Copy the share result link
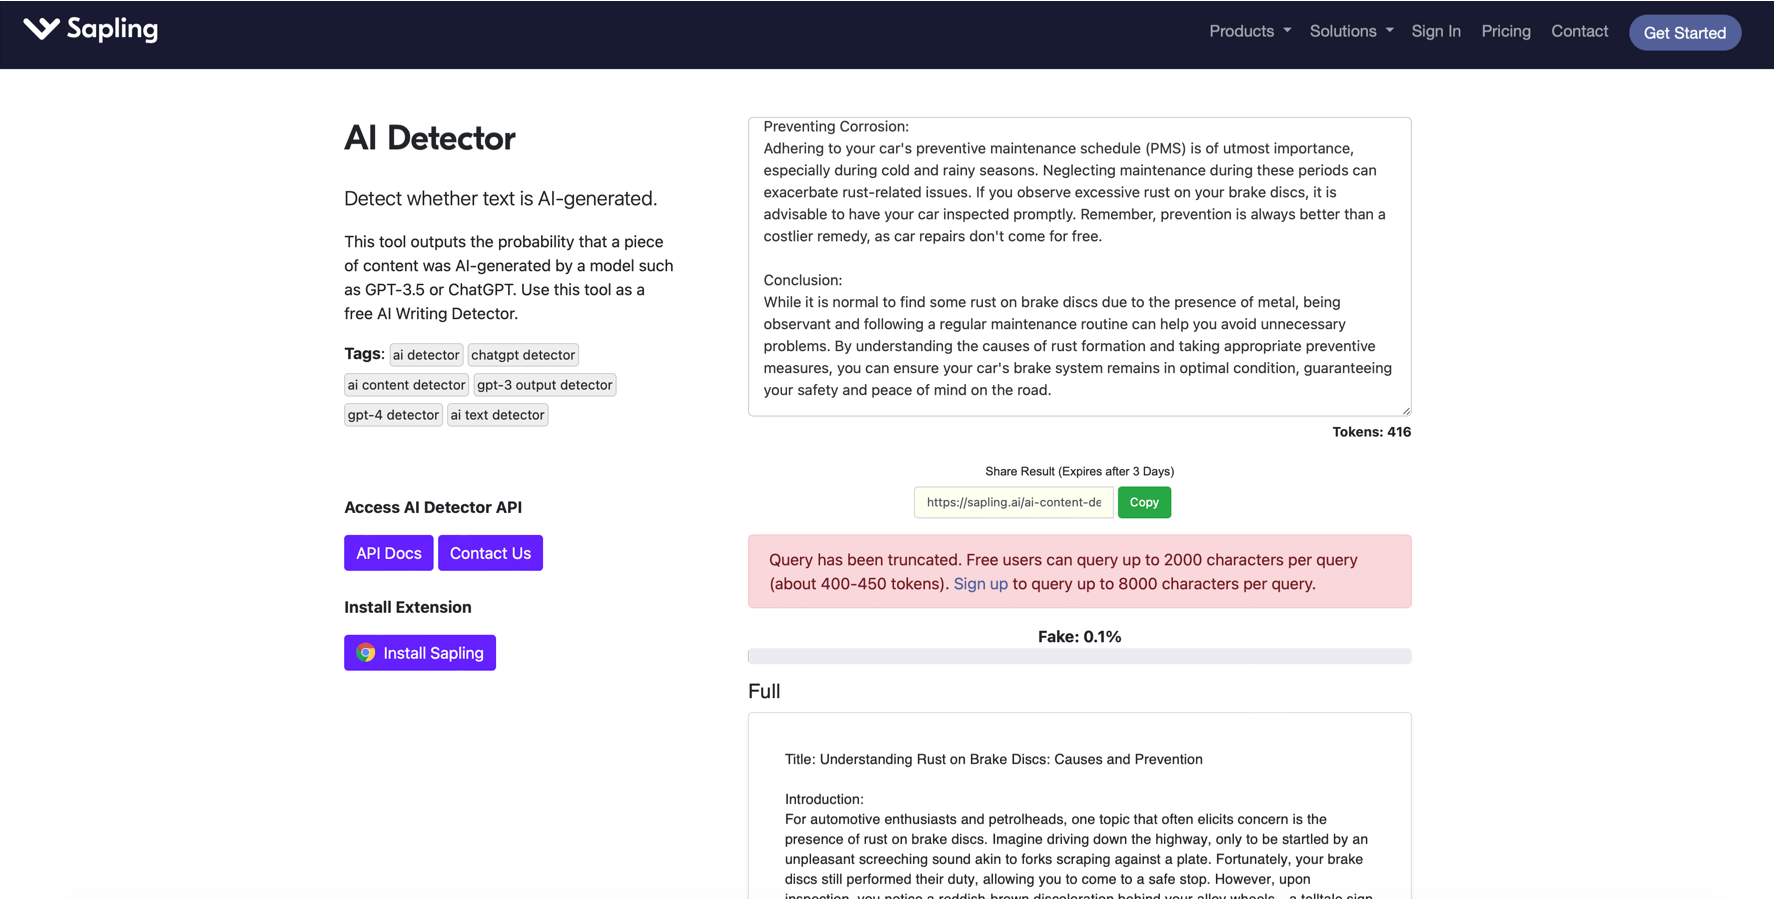 pyautogui.click(x=1143, y=502)
